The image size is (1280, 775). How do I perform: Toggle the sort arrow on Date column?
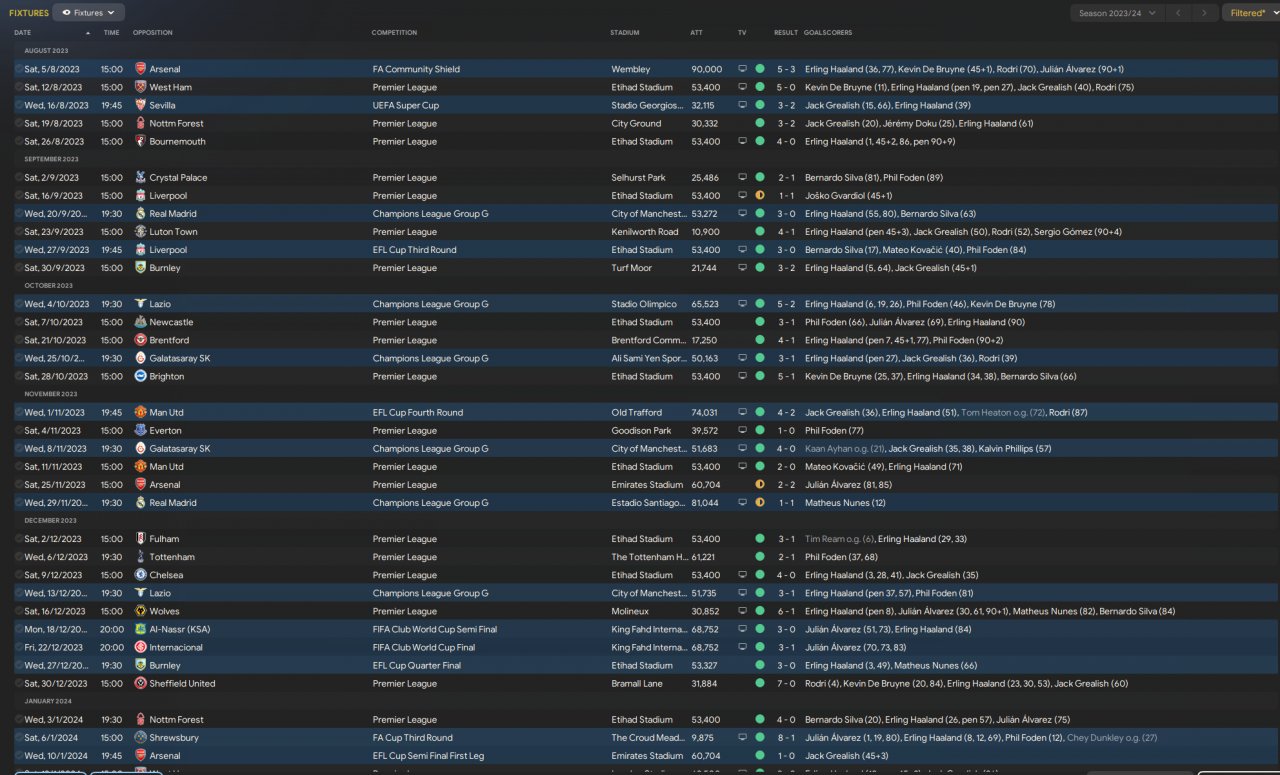pyautogui.click(x=88, y=33)
